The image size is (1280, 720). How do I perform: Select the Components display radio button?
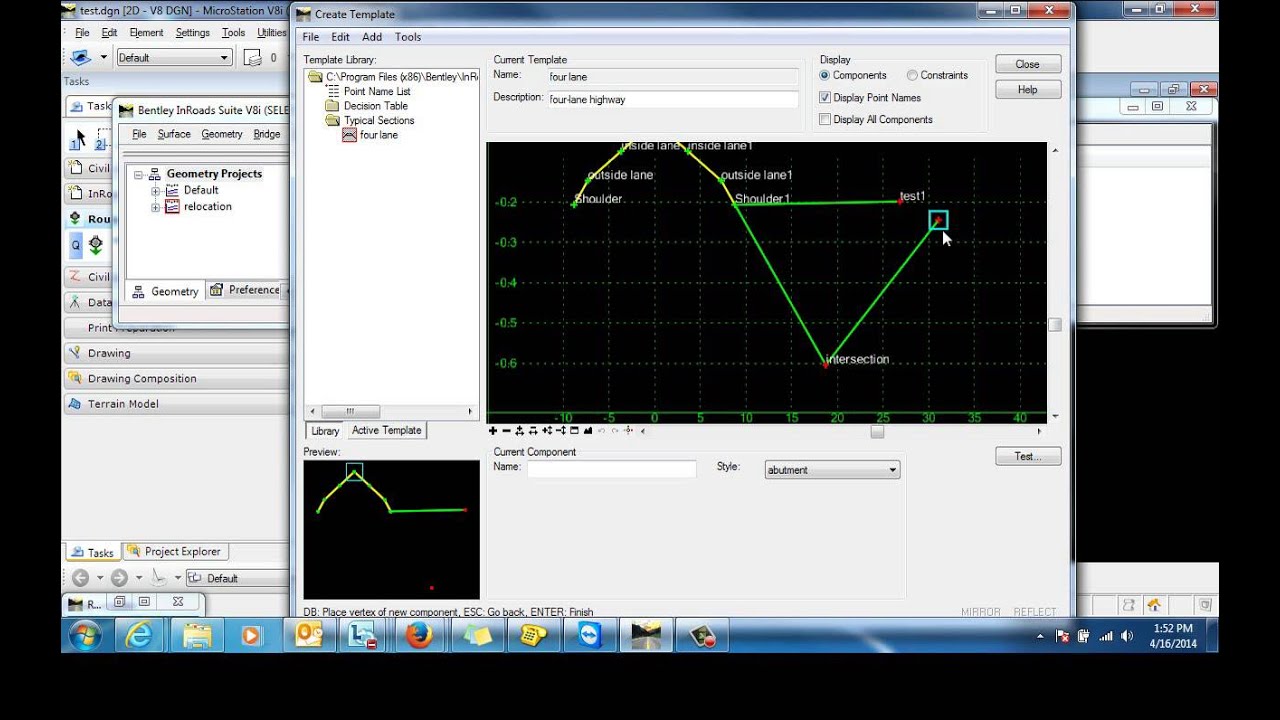[x=825, y=75]
